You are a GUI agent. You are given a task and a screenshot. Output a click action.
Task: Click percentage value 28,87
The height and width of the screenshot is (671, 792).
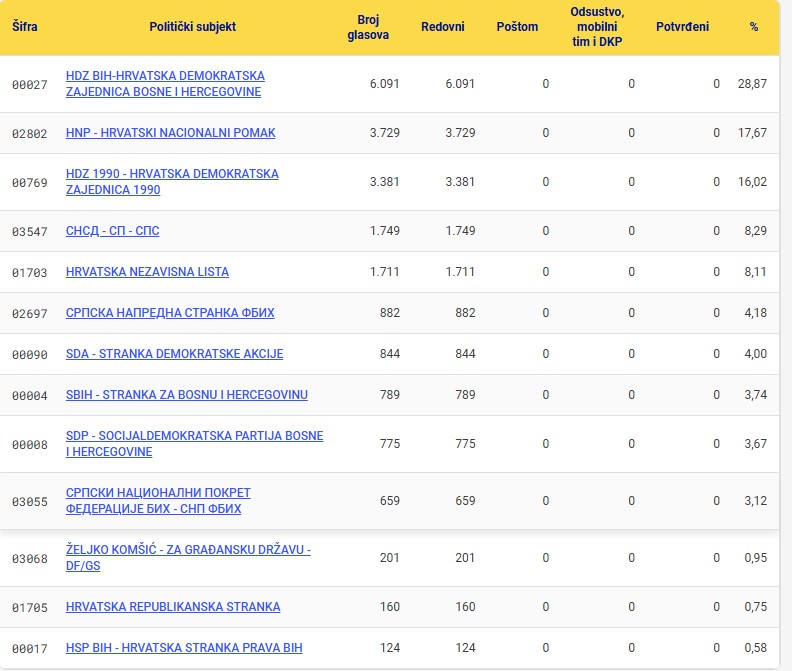[752, 83]
